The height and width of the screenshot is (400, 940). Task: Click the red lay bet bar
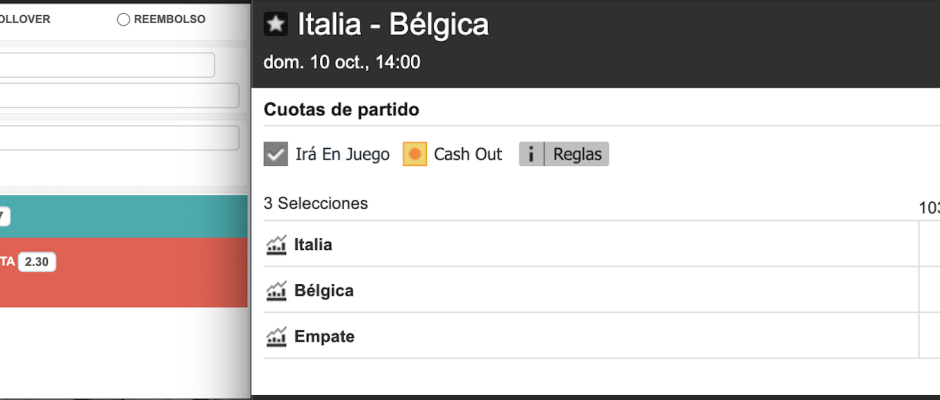[x=123, y=273]
